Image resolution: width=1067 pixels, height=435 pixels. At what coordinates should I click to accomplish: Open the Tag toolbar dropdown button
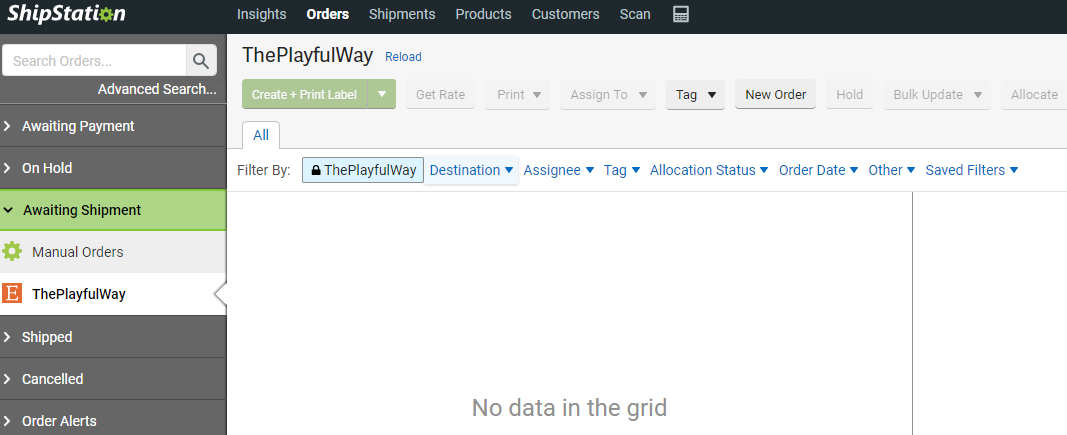point(695,95)
